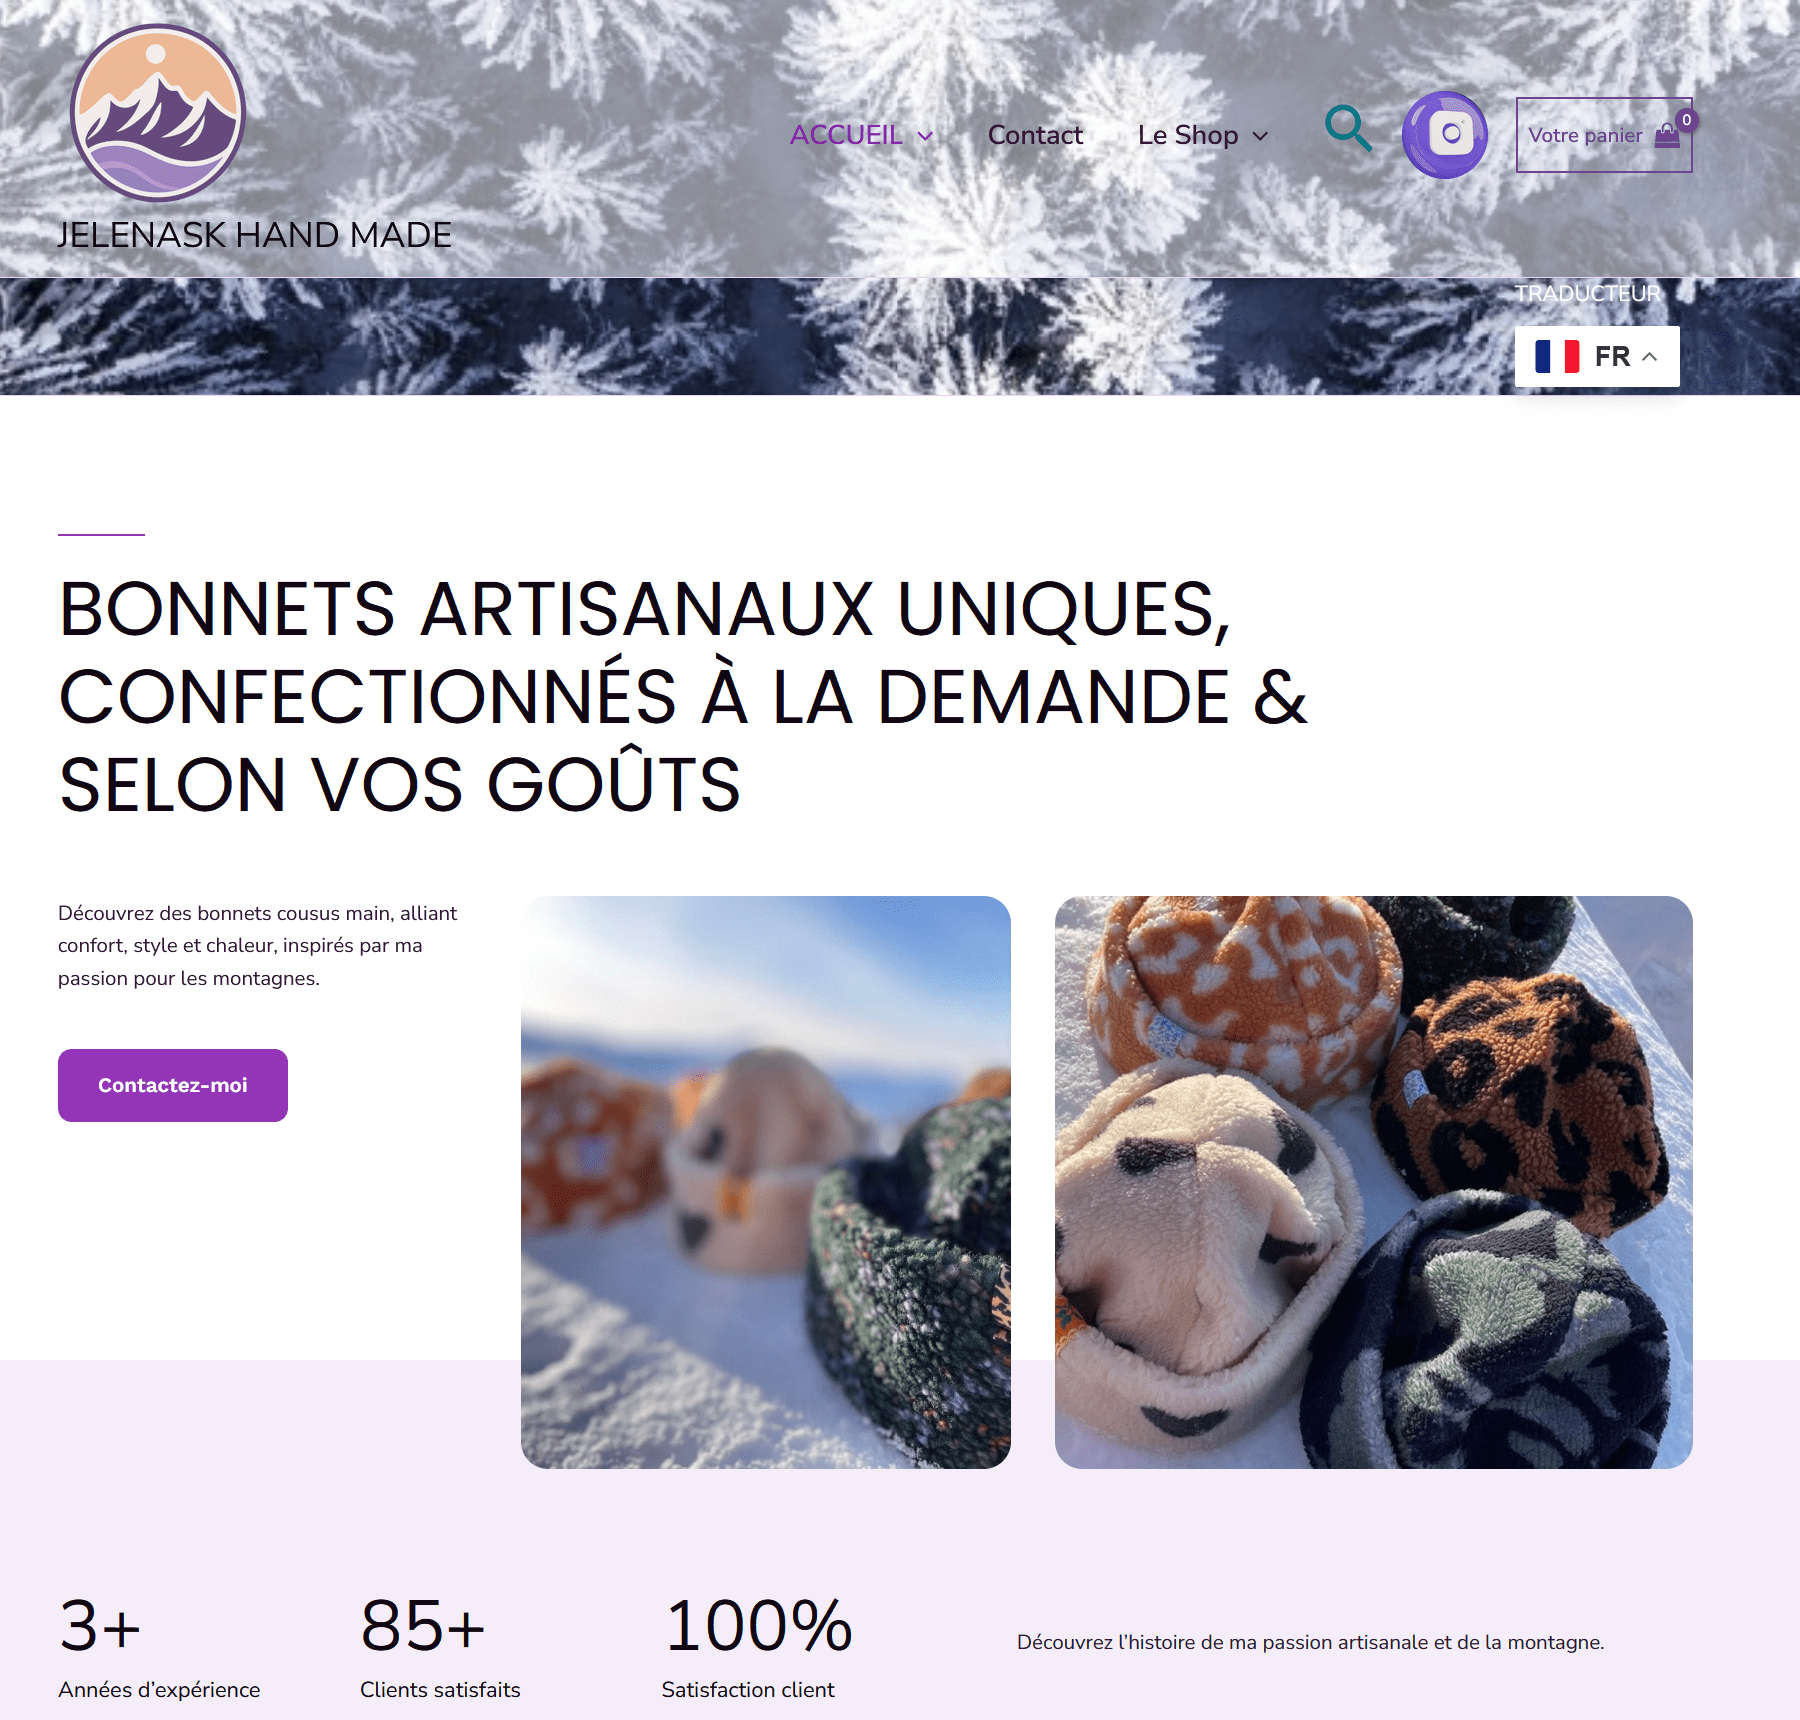Click the French flag icon
Viewport: 1800px width, 1720px height.
click(1557, 356)
